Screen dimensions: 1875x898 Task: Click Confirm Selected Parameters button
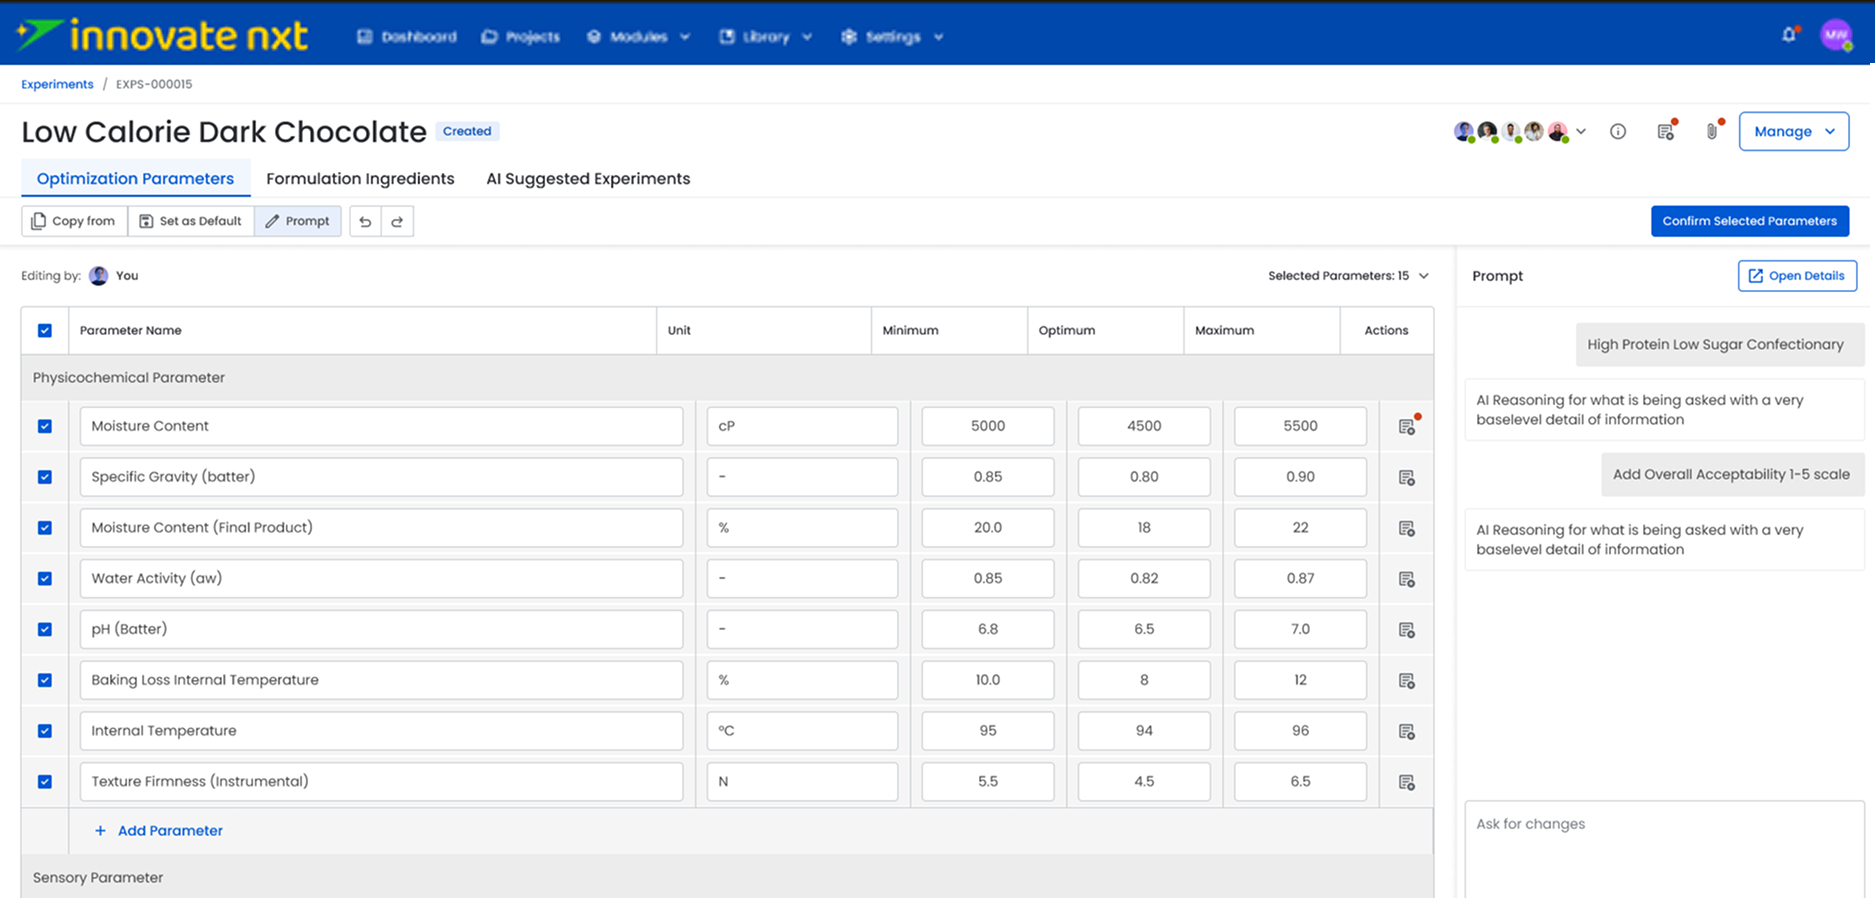coord(1750,221)
